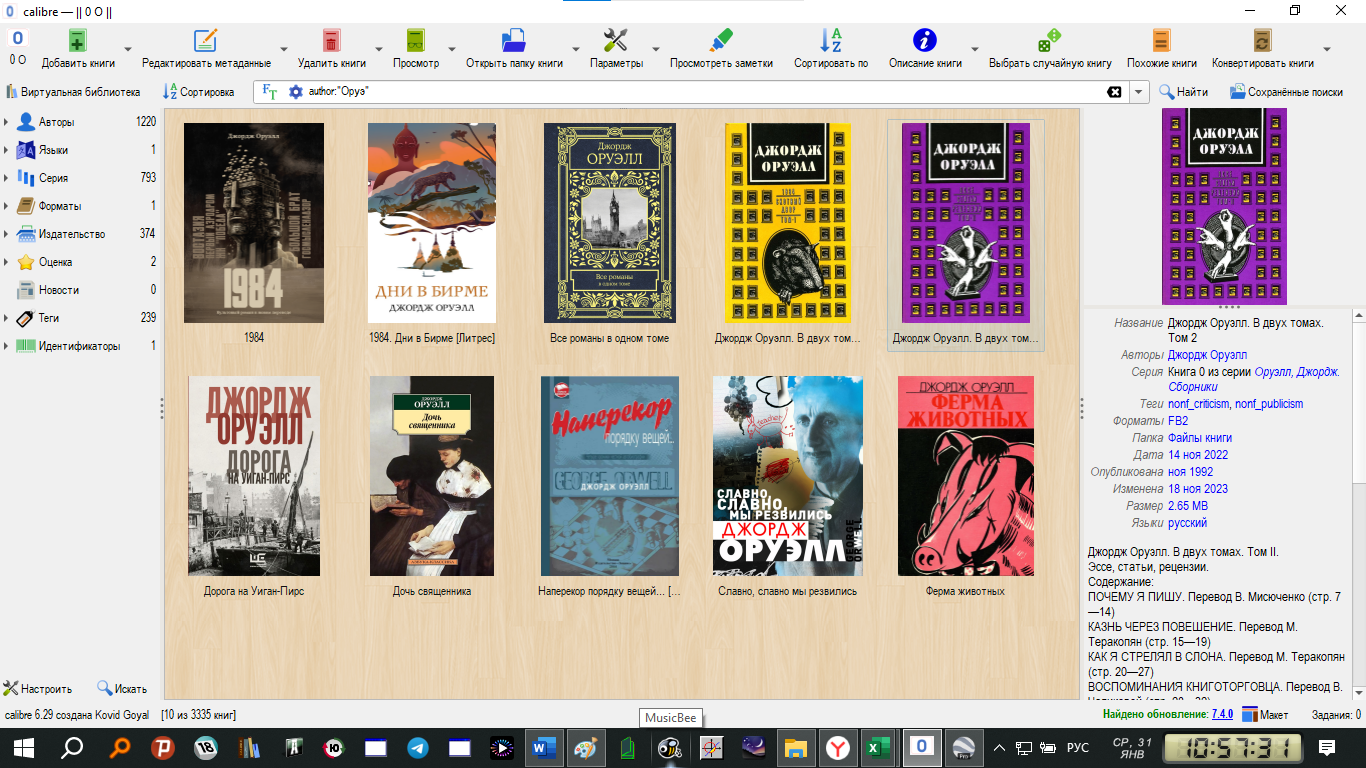The image size is (1366, 768).
Task: Click Открыть папку книги folder icon
Action: pos(514,40)
